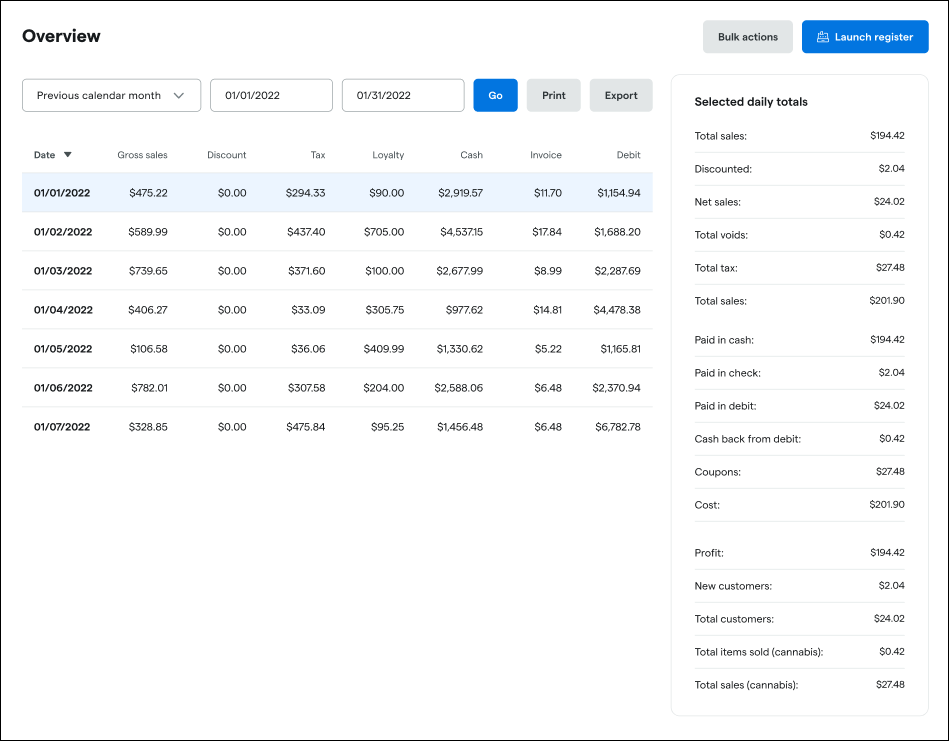
Task: Click the register icon on Launch register button
Action: coord(821,37)
